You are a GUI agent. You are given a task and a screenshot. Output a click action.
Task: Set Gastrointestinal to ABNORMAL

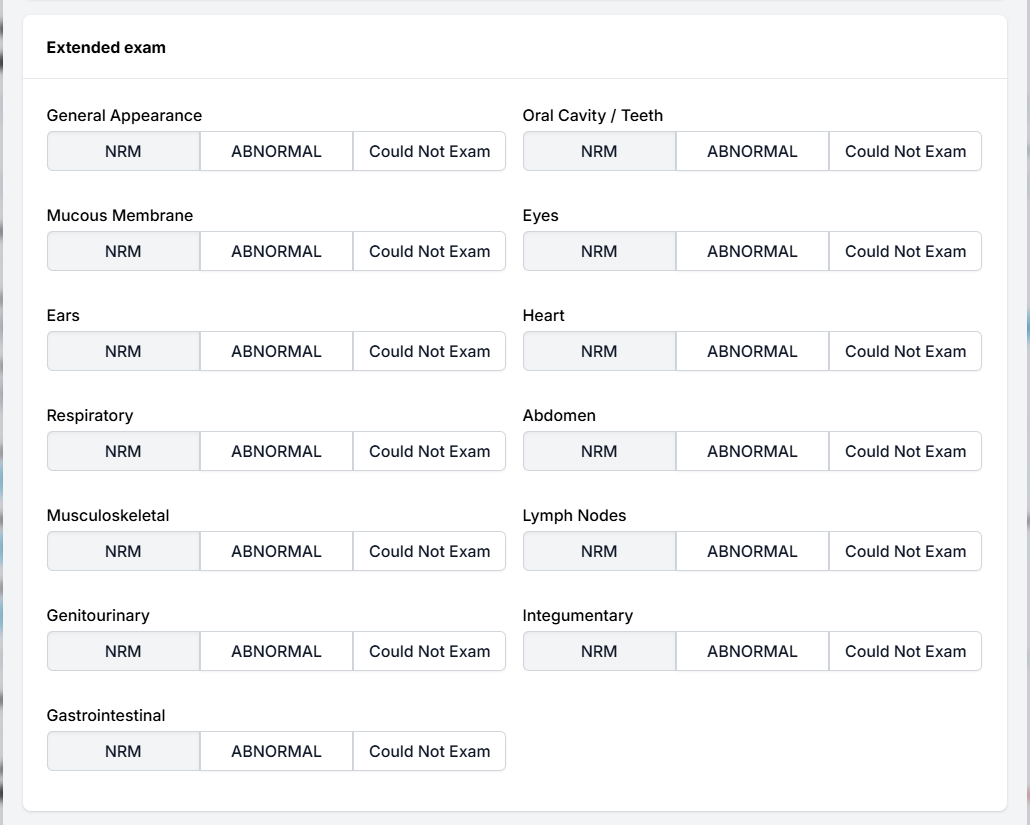[x=276, y=751]
